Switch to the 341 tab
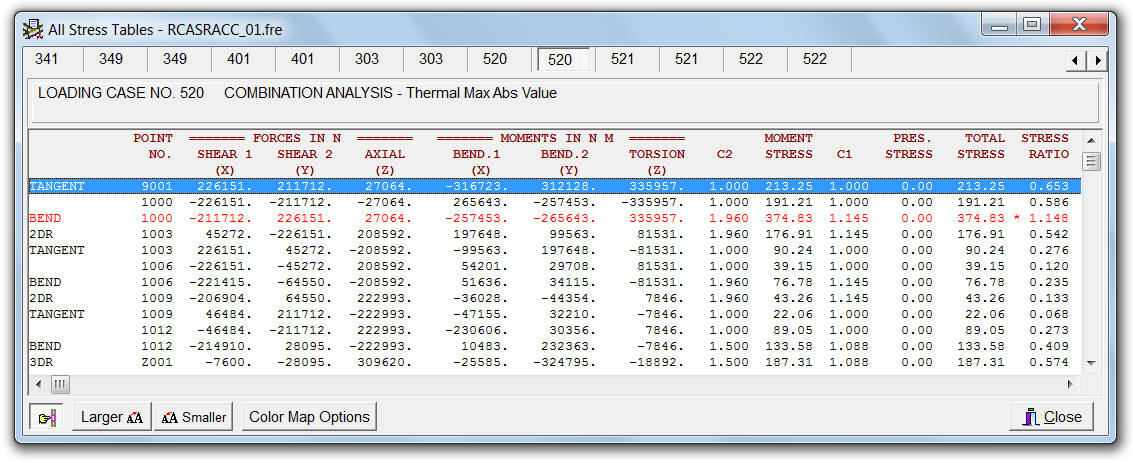Screen dimensions: 1133x463 47,59
